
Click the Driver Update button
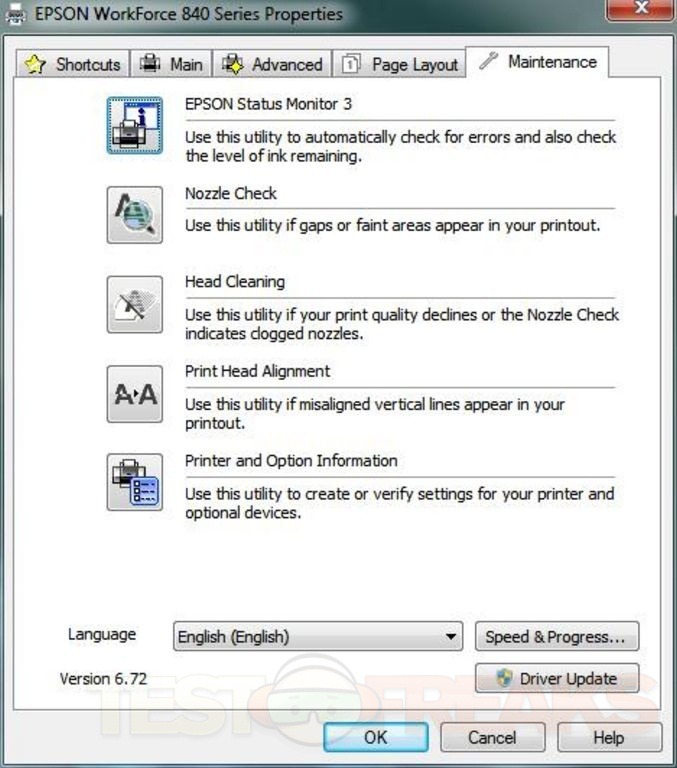click(556, 679)
